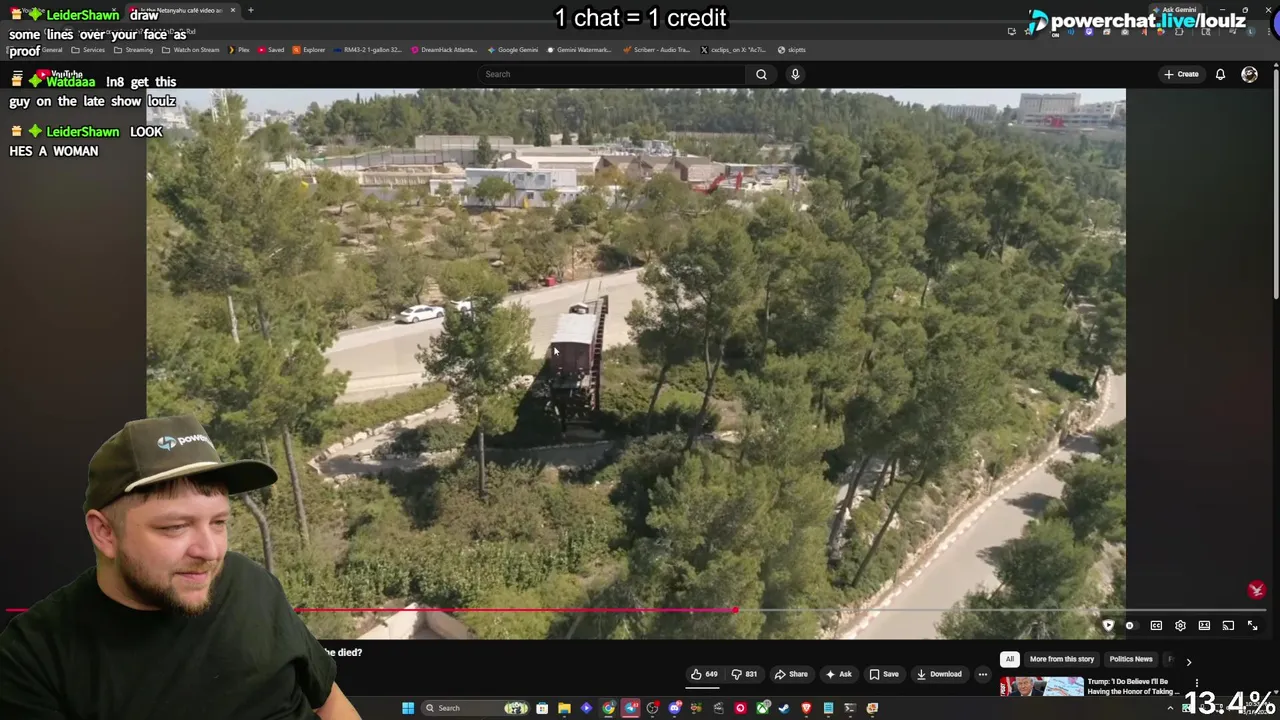Open YouTube notifications bell
1280x720 pixels.
(1220, 74)
